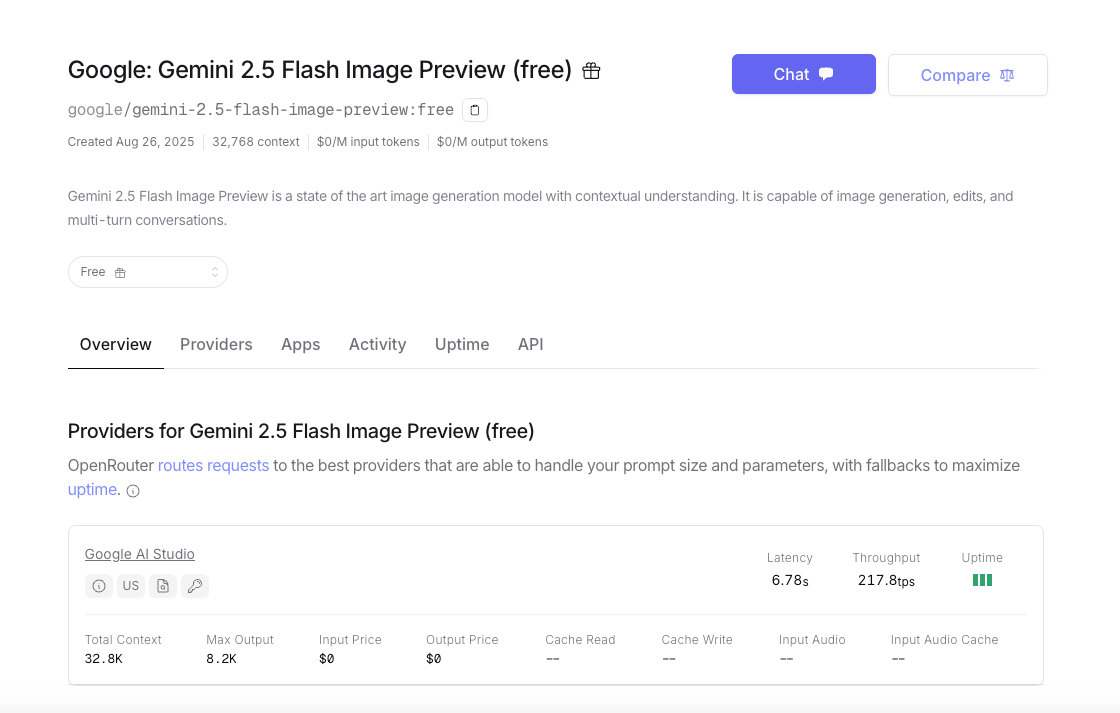Open the Free variant dropdown
The image size is (1120, 713).
click(x=148, y=272)
